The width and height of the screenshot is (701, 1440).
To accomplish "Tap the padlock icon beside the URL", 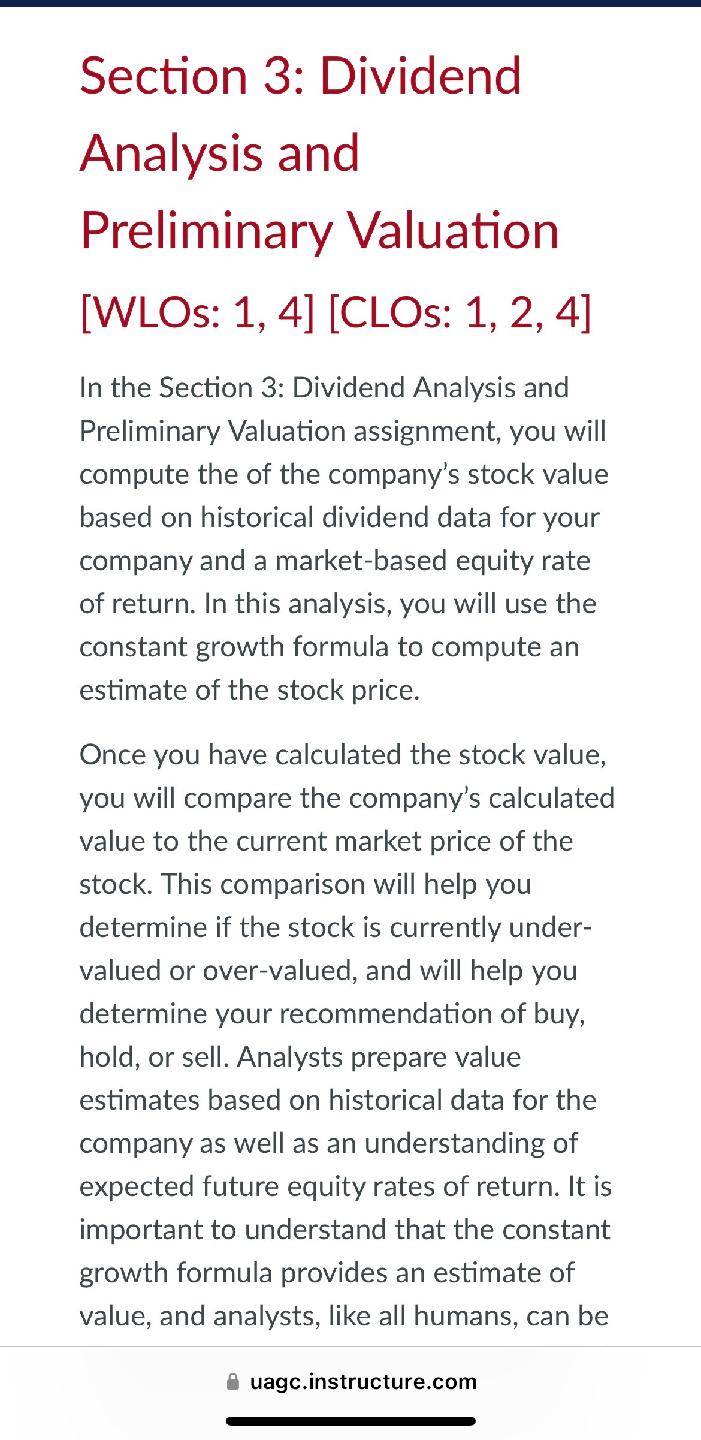I will point(233,1382).
